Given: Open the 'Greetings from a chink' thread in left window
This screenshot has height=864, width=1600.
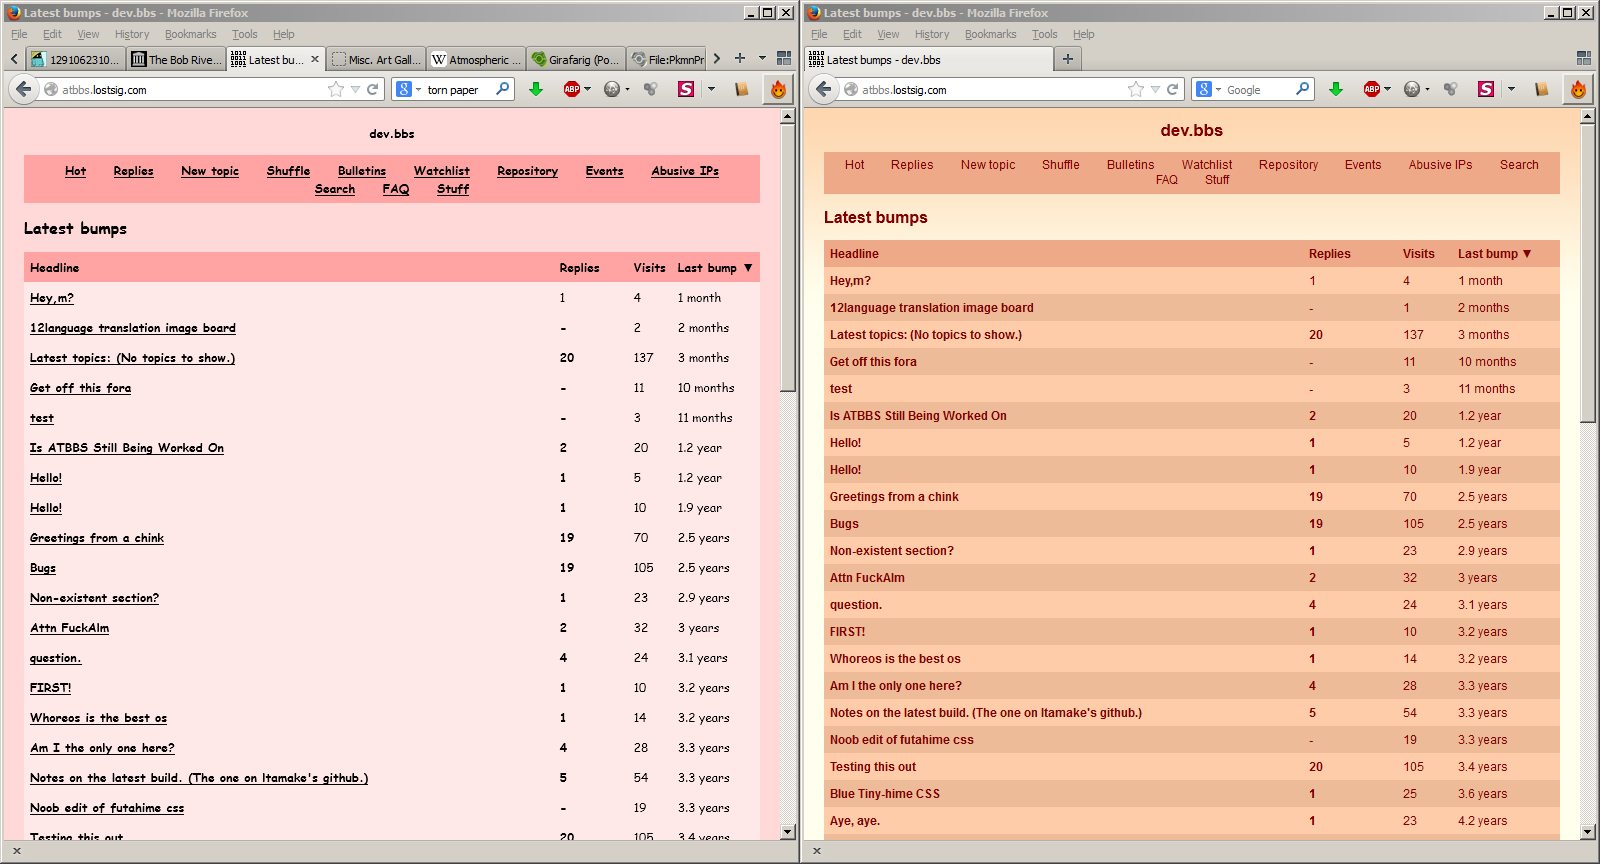Looking at the screenshot, I should [97, 538].
